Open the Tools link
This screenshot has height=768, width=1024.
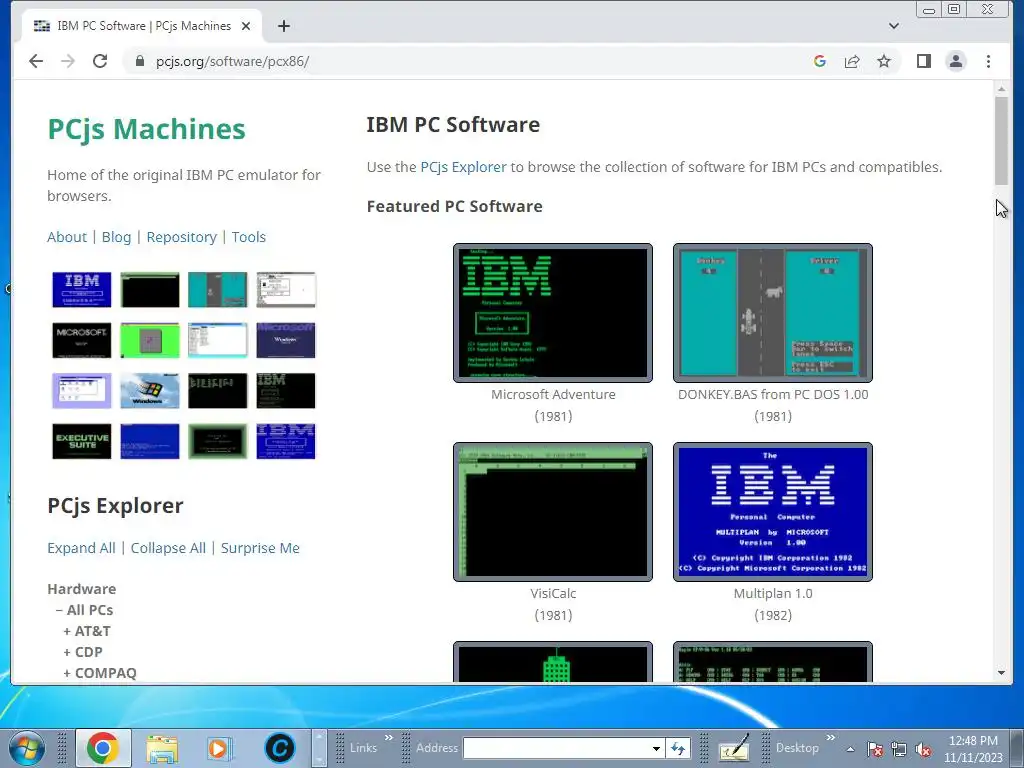click(249, 237)
